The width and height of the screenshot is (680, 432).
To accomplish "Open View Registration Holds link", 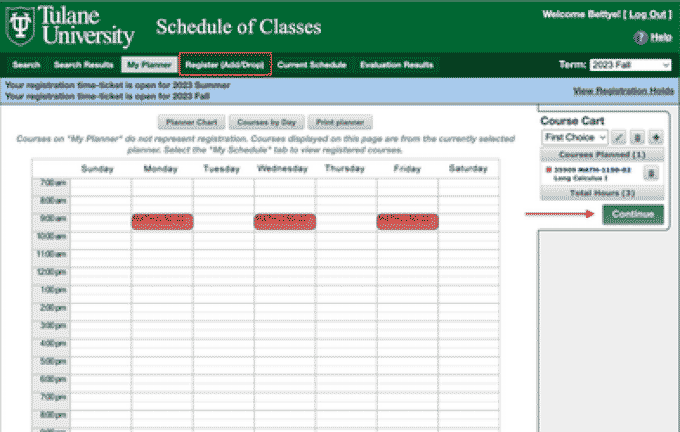I will click(623, 91).
